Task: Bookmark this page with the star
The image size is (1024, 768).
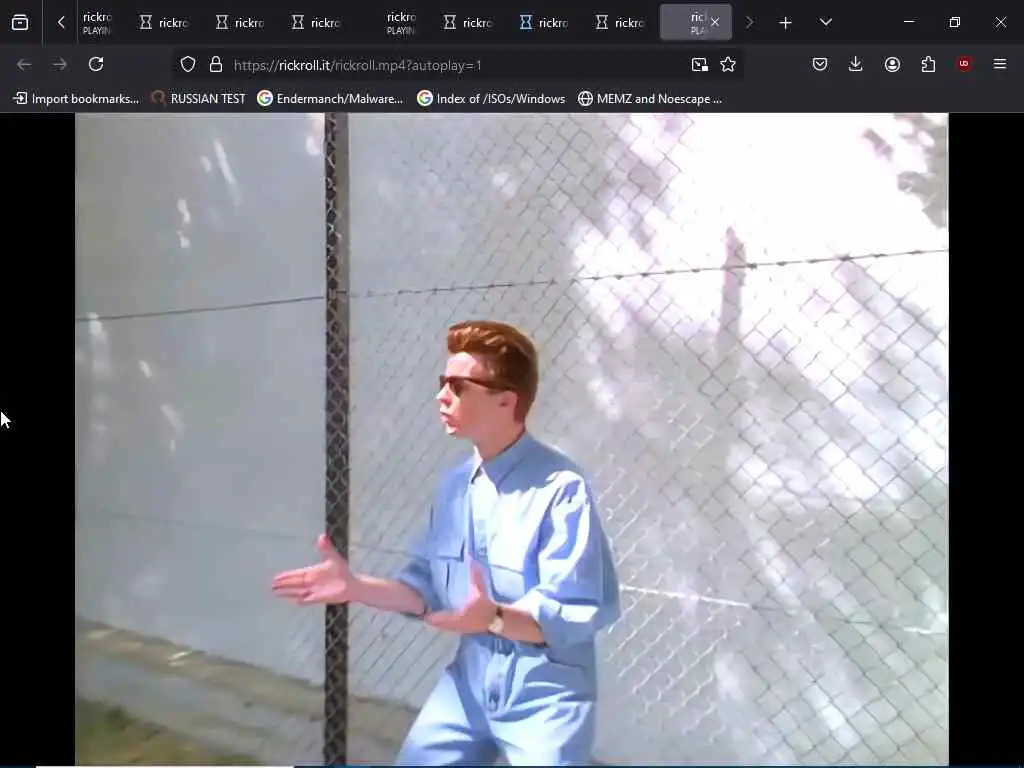Action: (728, 65)
